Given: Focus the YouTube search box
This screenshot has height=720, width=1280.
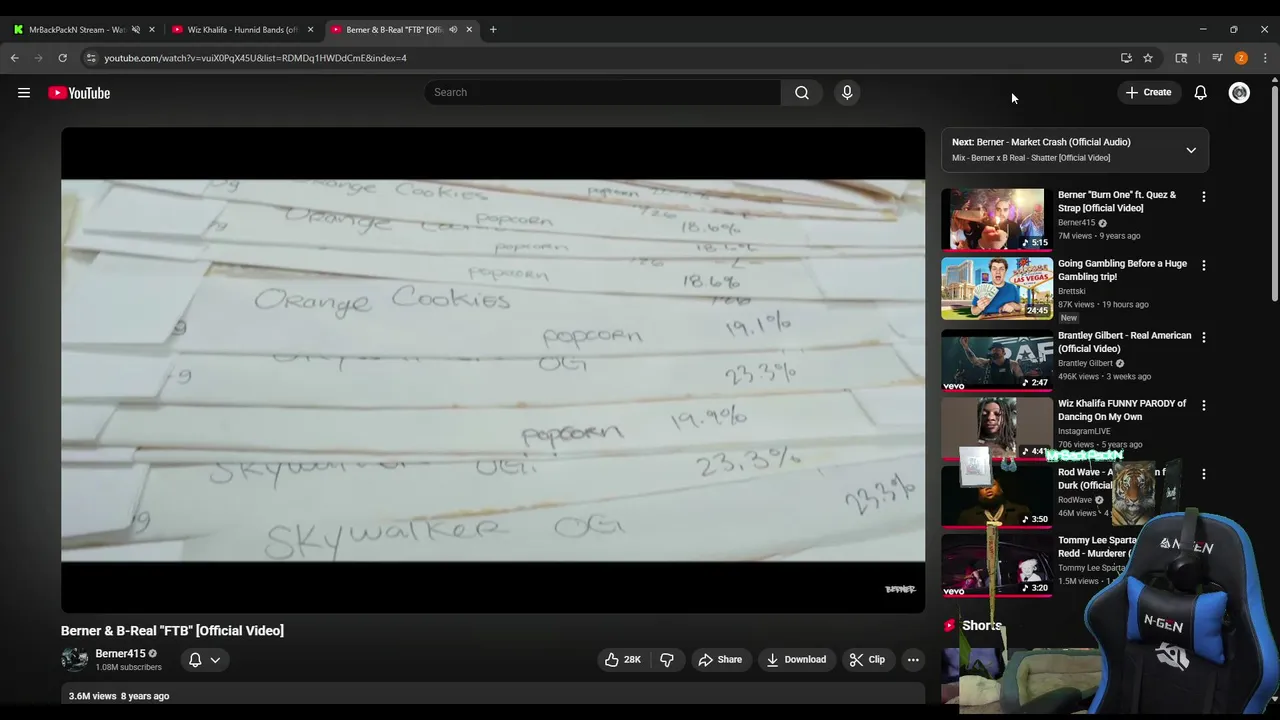Looking at the screenshot, I should tap(602, 92).
